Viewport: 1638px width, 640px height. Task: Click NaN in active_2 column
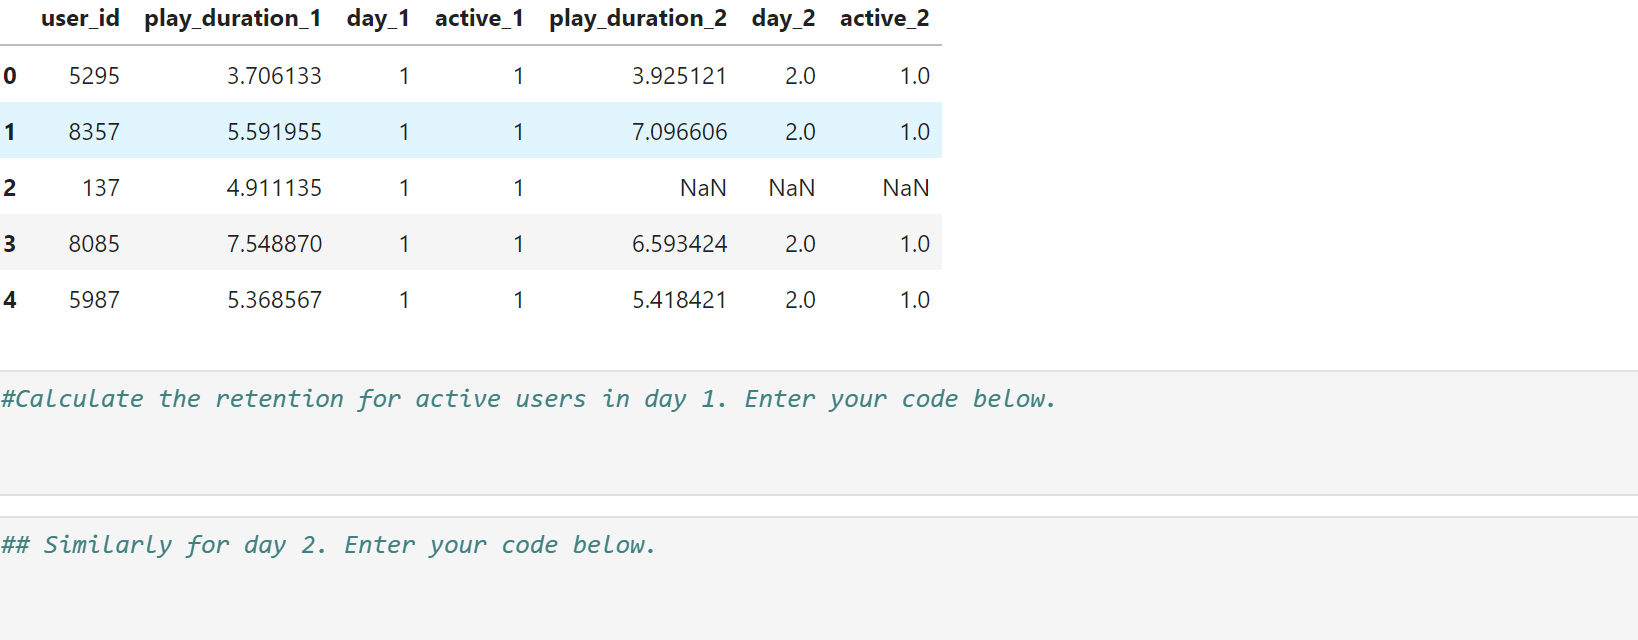pos(906,188)
